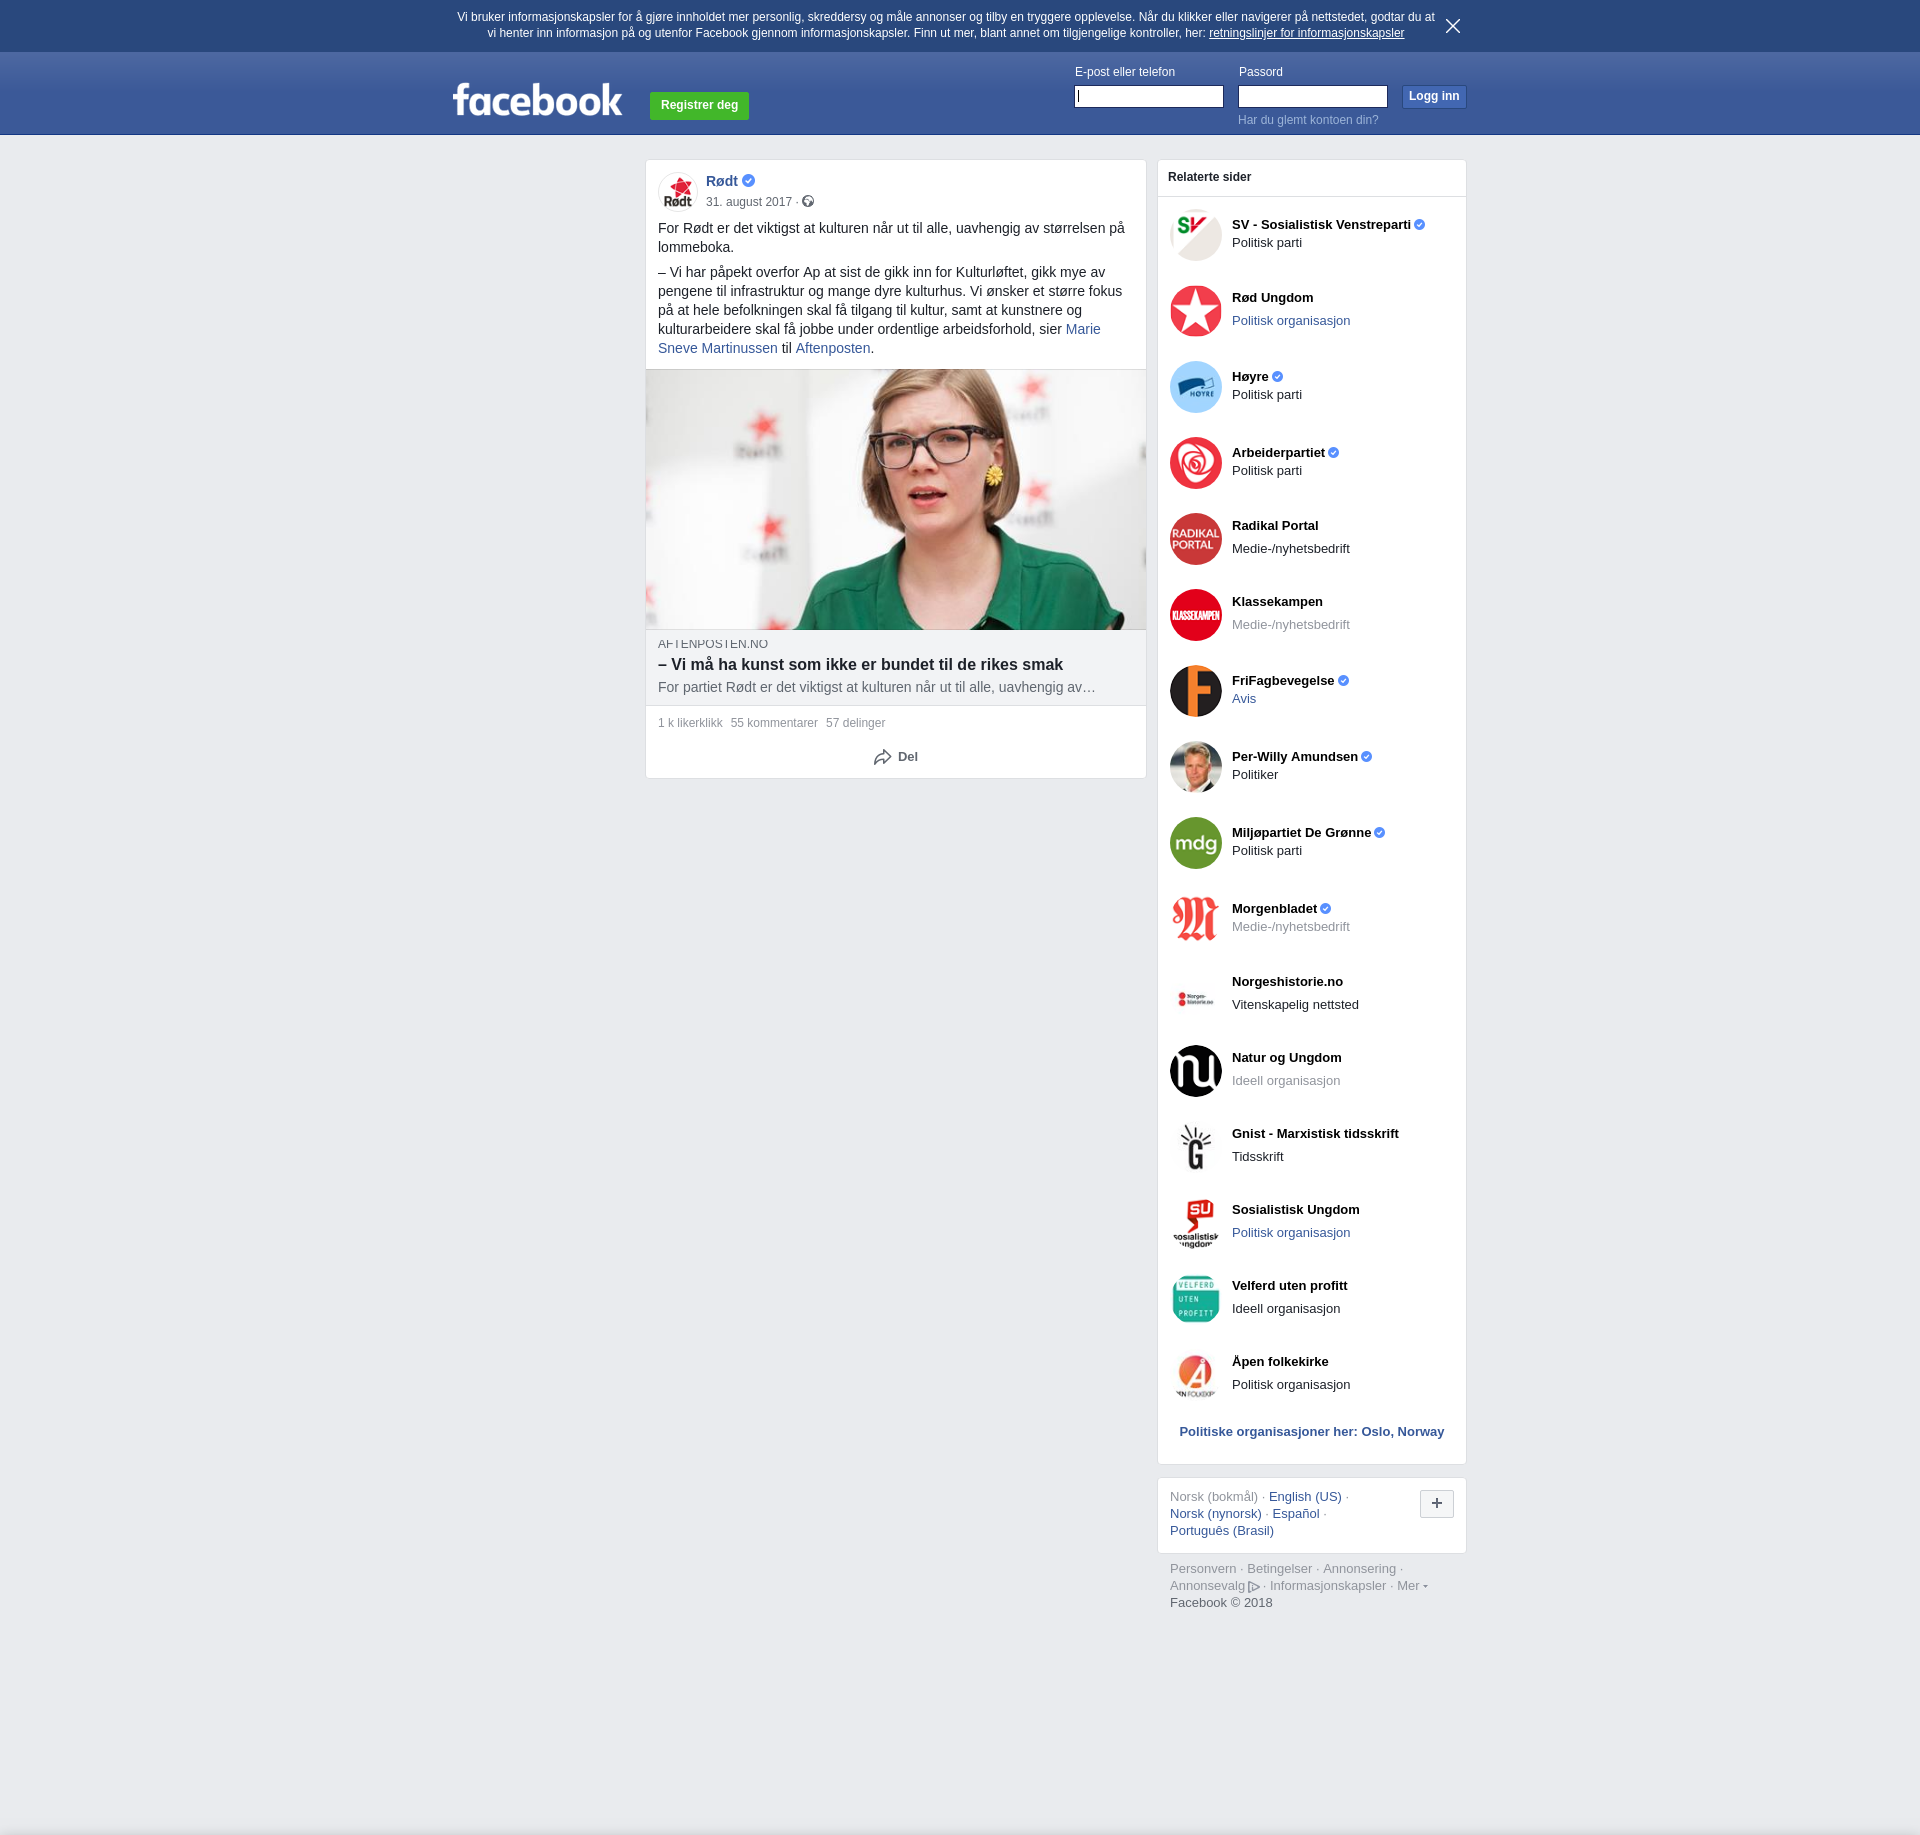Click the green Registrer deg button
Screen dimensions: 1920x1835
[699, 105]
